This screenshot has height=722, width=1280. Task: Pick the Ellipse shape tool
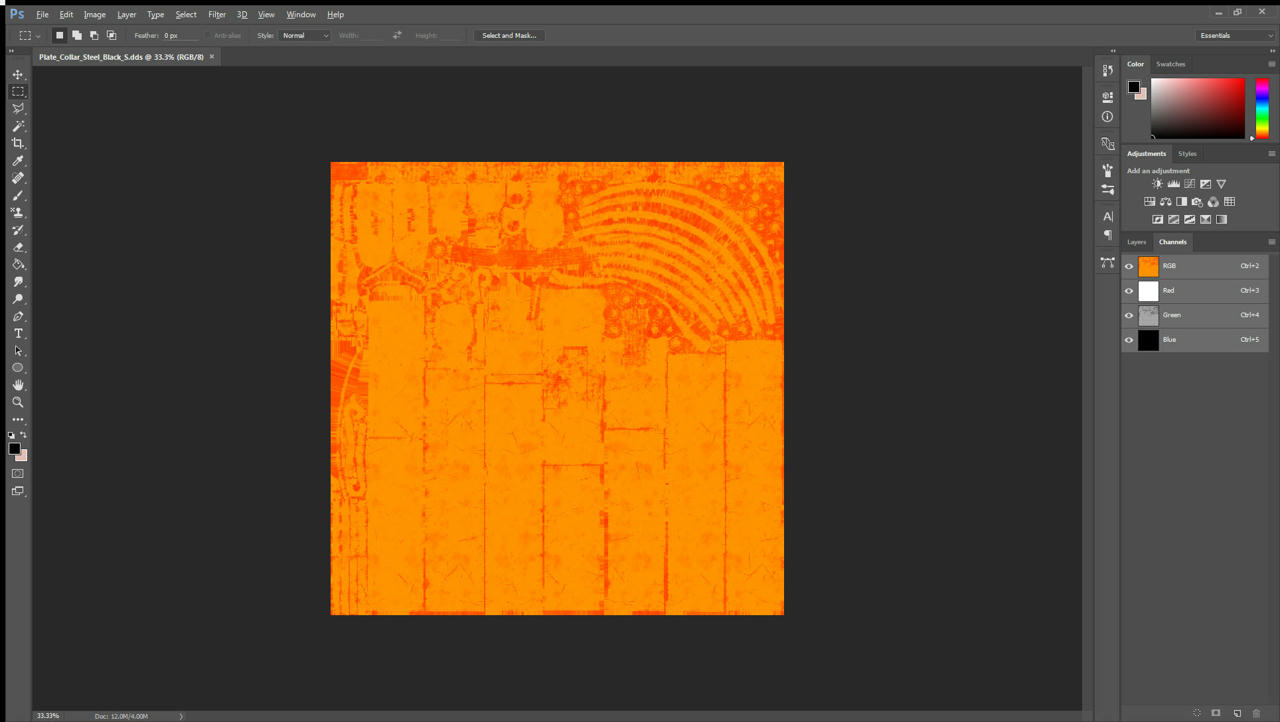[x=18, y=368]
